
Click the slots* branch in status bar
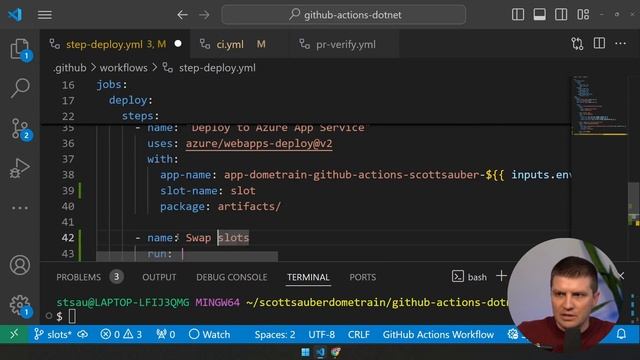click(x=53, y=334)
